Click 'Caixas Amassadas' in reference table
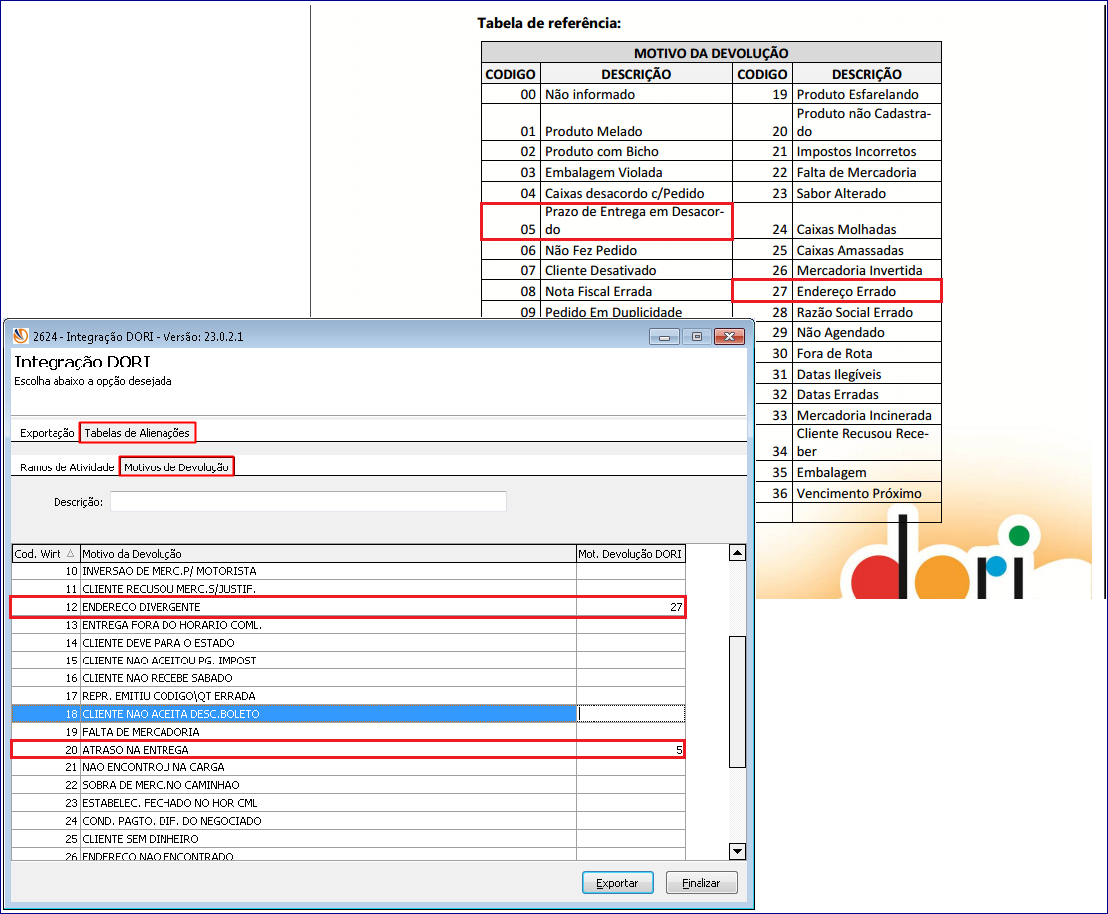This screenshot has height=914, width=1108. pyautogui.click(x=849, y=250)
